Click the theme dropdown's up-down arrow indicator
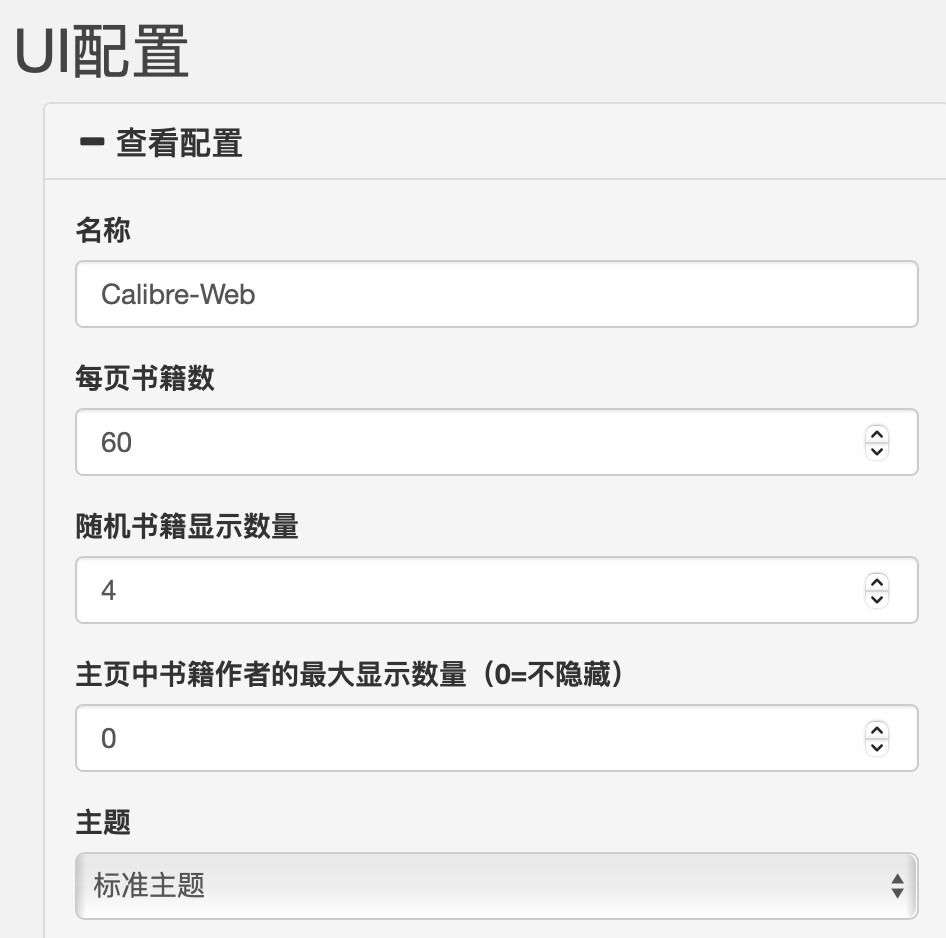Viewport: 946px width, 938px height. tap(897, 885)
